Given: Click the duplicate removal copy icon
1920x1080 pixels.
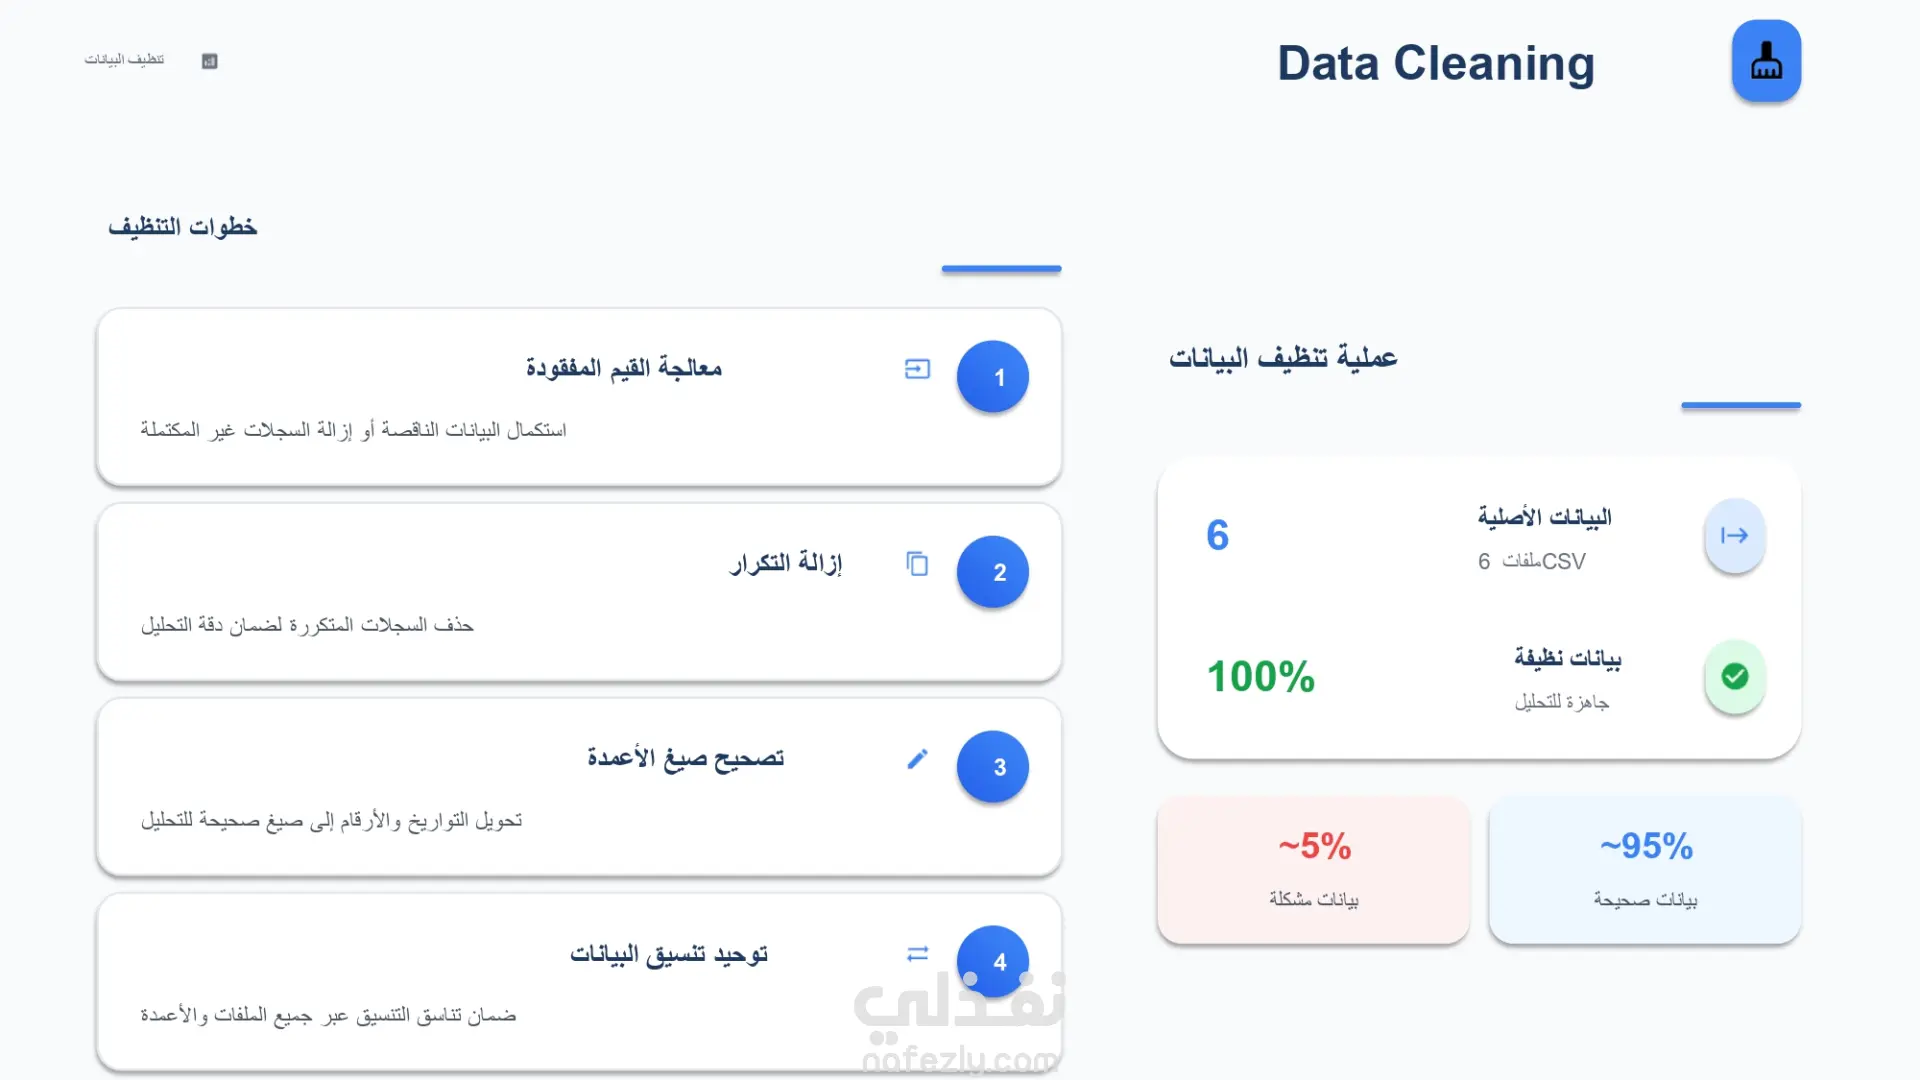Looking at the screenshot, I should pyautogui.click(x=917, y=564).
